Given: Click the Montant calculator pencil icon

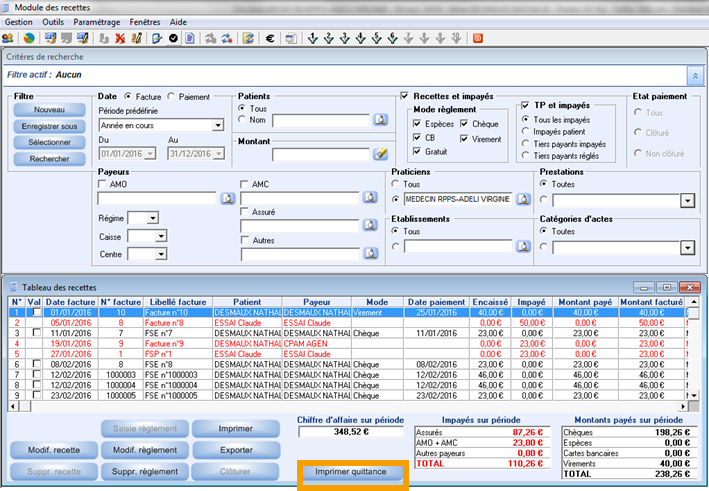Looking at the screenshot, I should (380, 154).
